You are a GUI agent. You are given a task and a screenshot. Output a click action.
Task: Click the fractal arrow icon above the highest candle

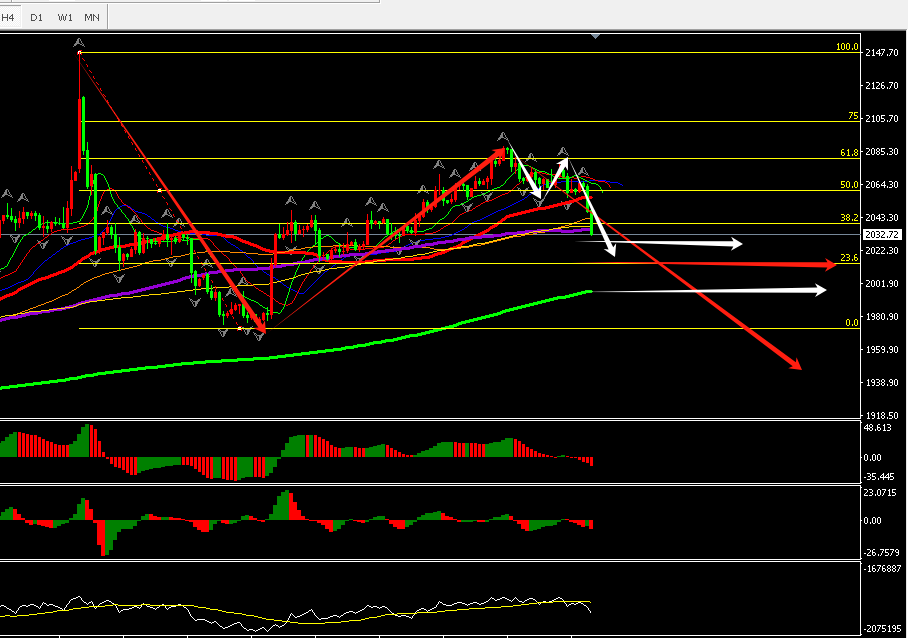79,42
